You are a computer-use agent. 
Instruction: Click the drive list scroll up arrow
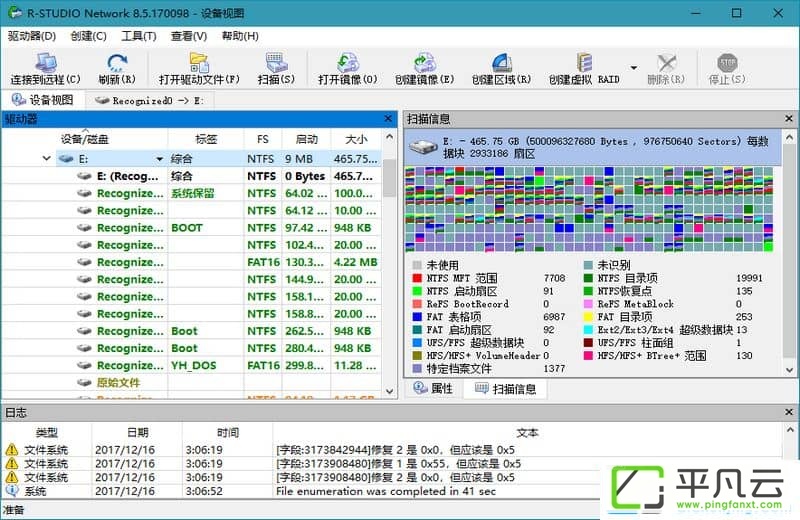(389, 137)
